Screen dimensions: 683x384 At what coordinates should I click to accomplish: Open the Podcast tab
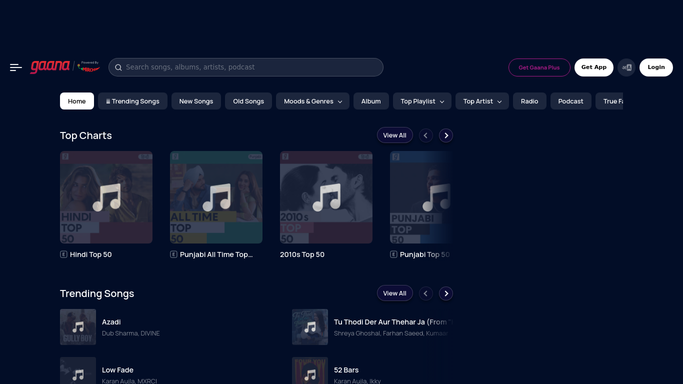[x=571, y=101]
